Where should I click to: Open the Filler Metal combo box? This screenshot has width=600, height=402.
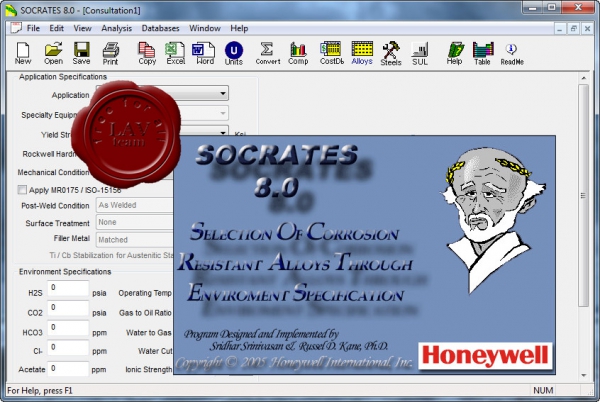(135, 240)
